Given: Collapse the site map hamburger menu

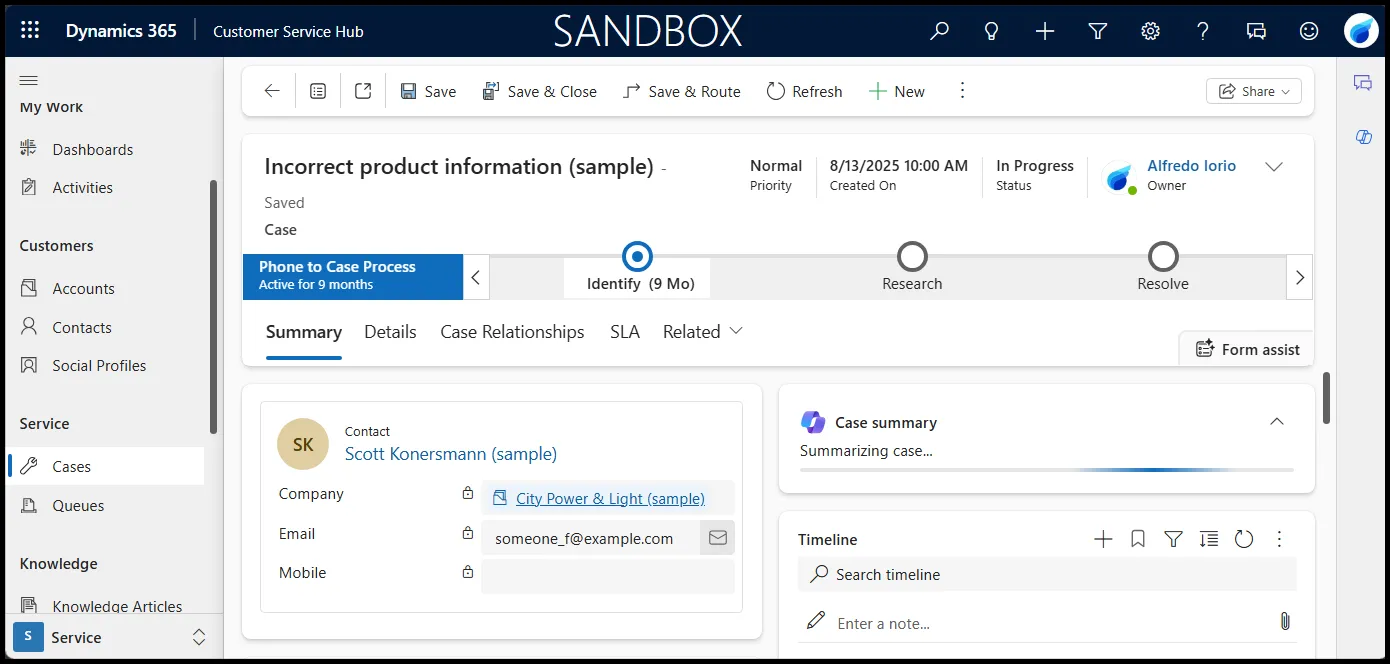Looking at the screenshot, I should [29, 80].
